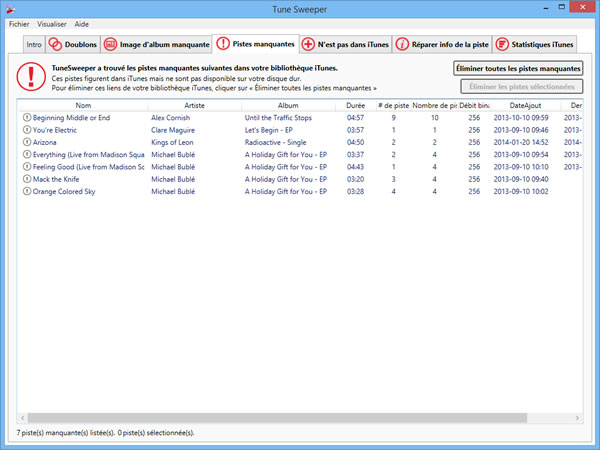The height and width of the screenshot is (450, 600).
Task: Click the info icon on Réparer info tab
Action: pos(402,44)
